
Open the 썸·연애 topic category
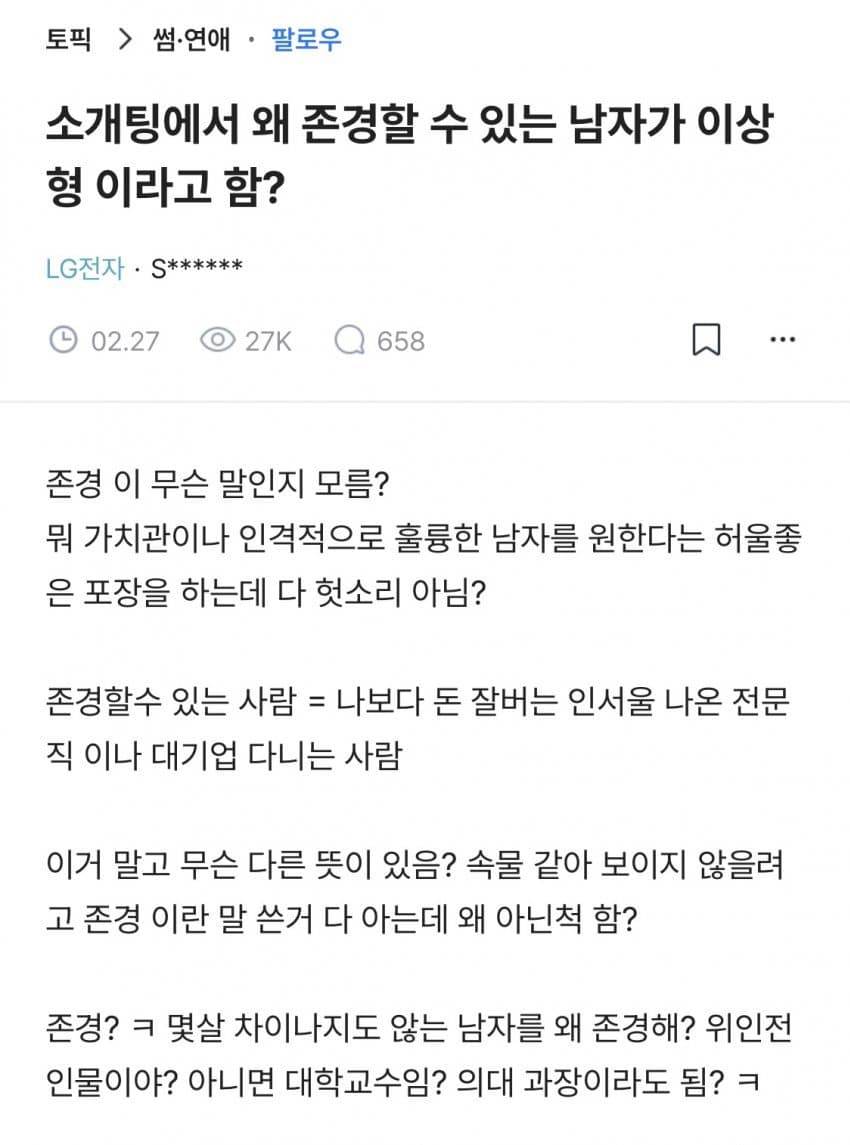(191, 39)
